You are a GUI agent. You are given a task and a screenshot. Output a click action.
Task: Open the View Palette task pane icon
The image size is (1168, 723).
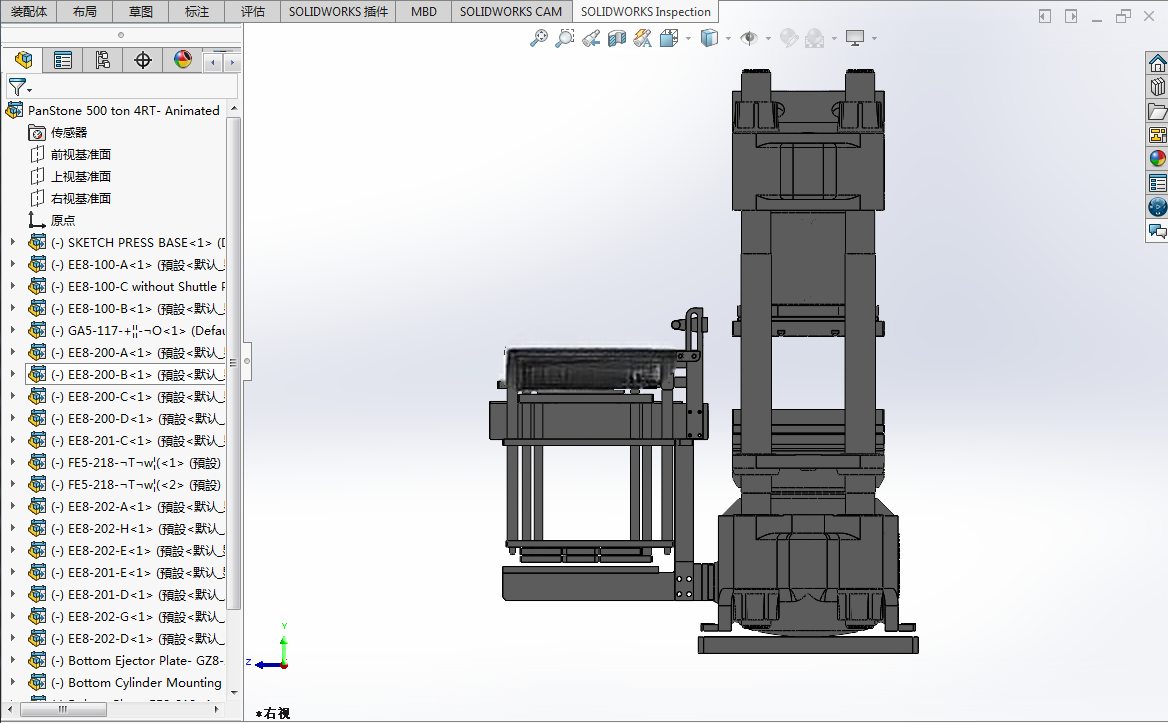pyautogui.click(x=1157, y=135)
